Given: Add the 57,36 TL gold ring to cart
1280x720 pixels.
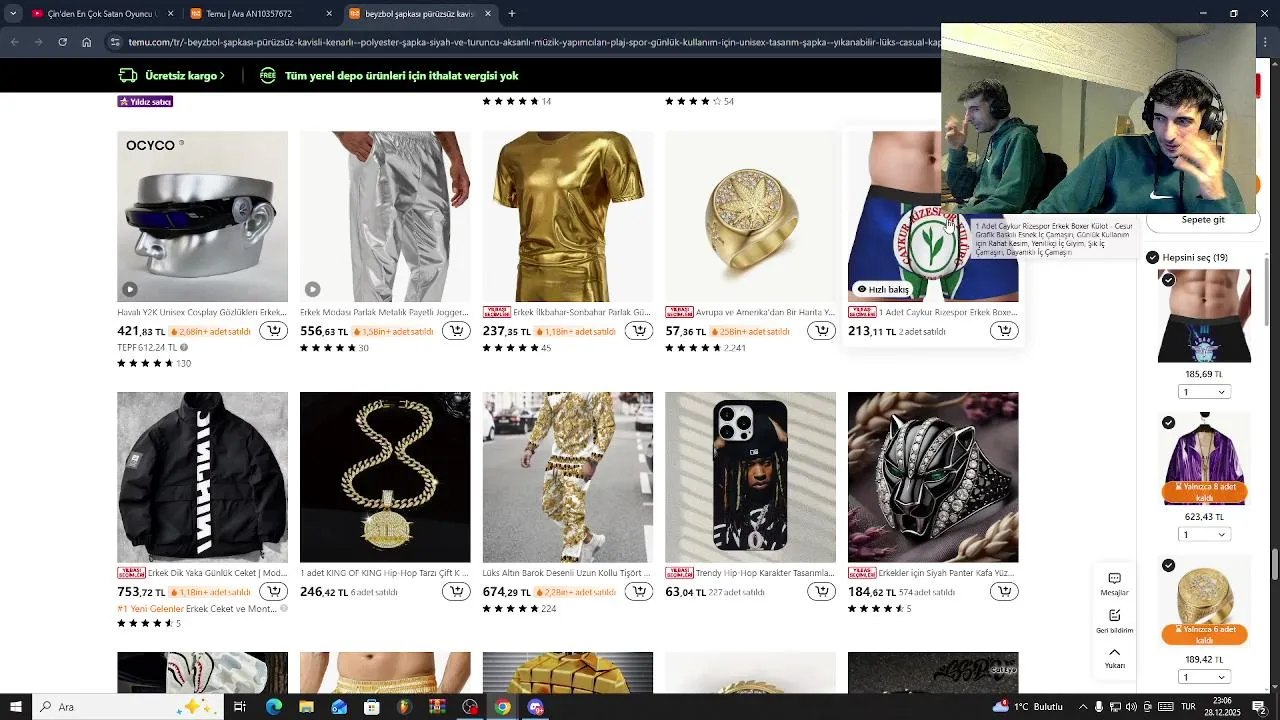Looking at the screenshot, I should (x=821, y=331).
